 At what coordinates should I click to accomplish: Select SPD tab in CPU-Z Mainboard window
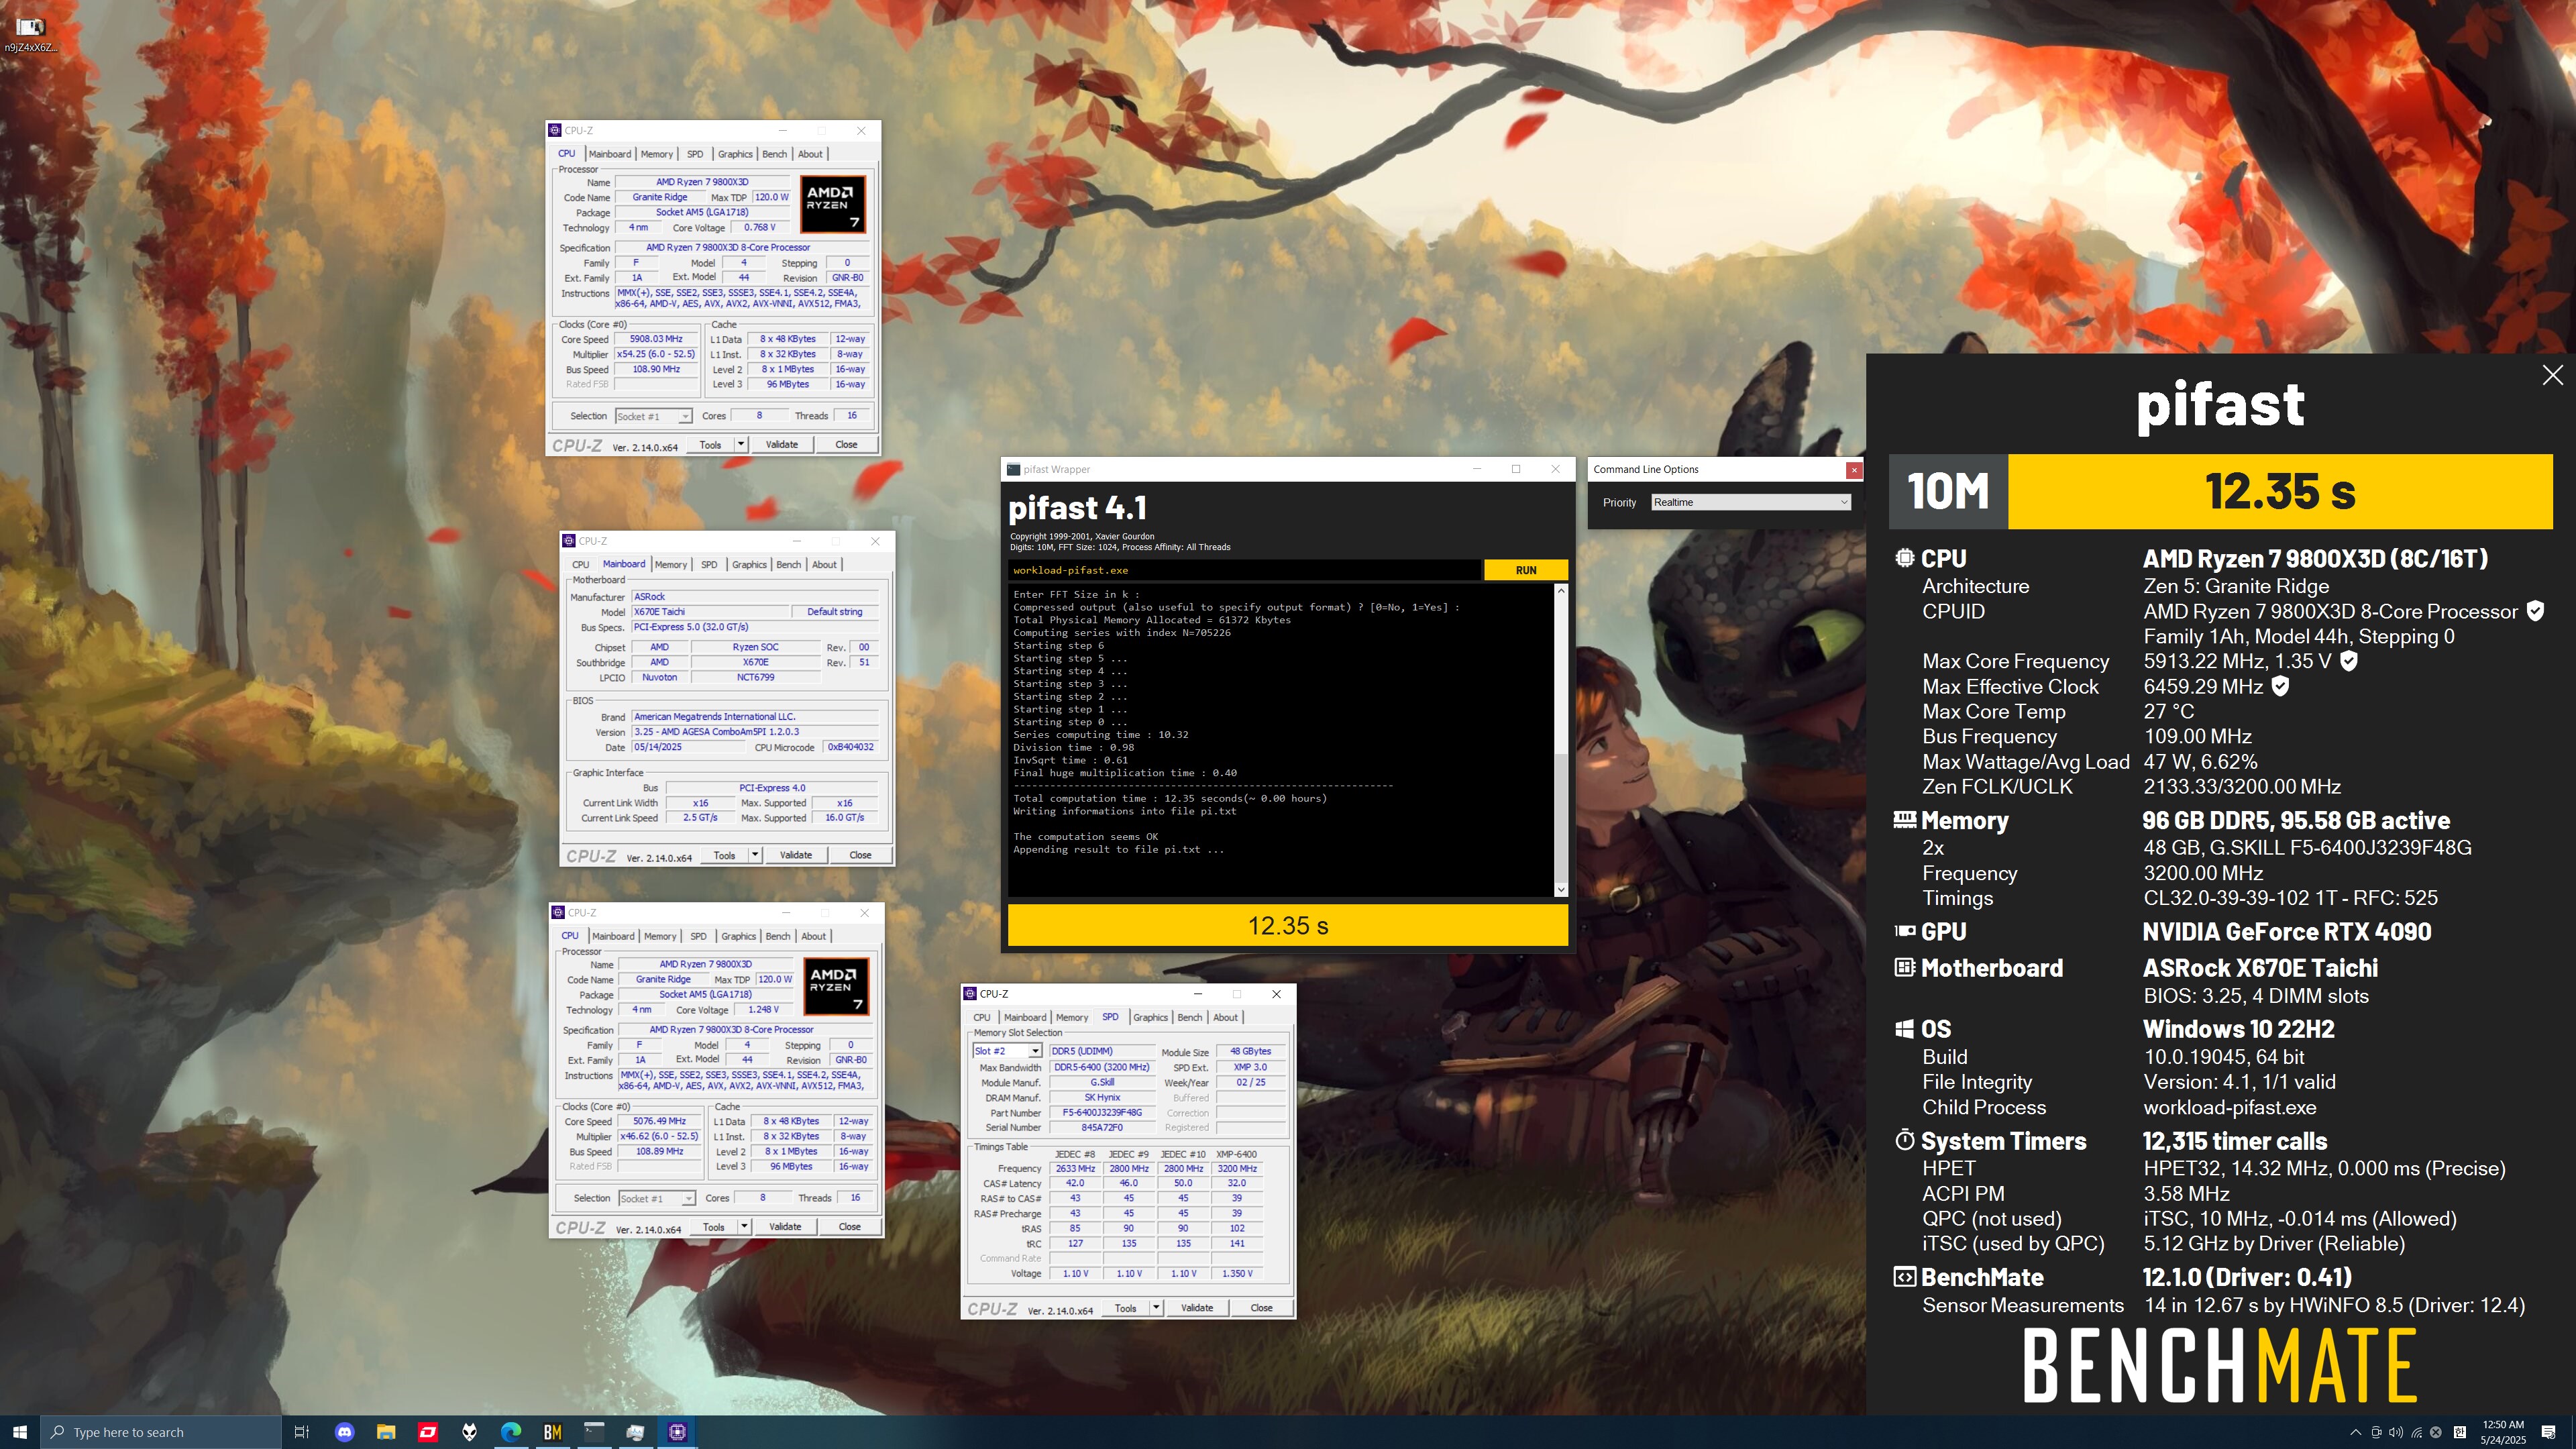coord(709,564)
